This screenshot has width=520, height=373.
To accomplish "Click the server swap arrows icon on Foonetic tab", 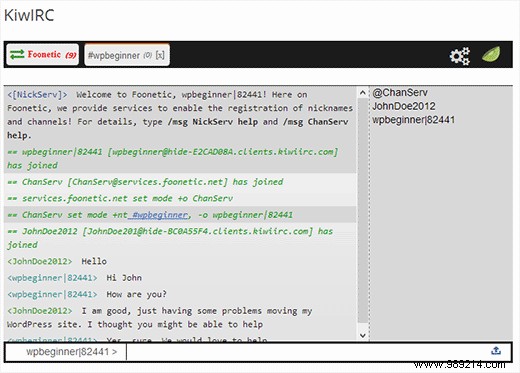I will pos(17,54).
